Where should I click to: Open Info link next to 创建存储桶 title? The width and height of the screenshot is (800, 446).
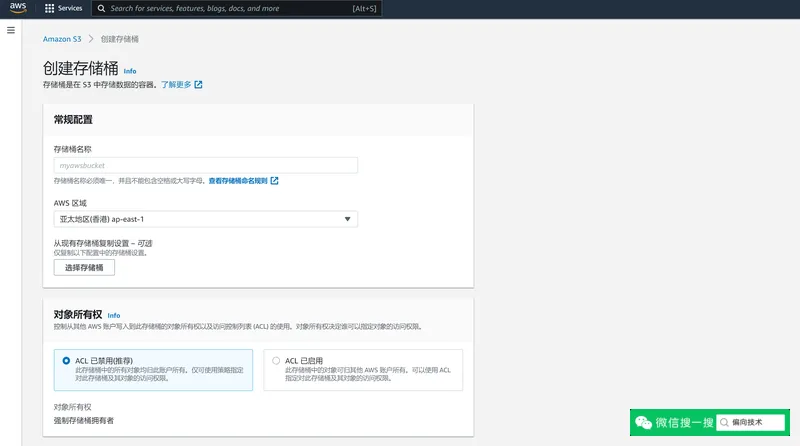click(x=130, y=71)
